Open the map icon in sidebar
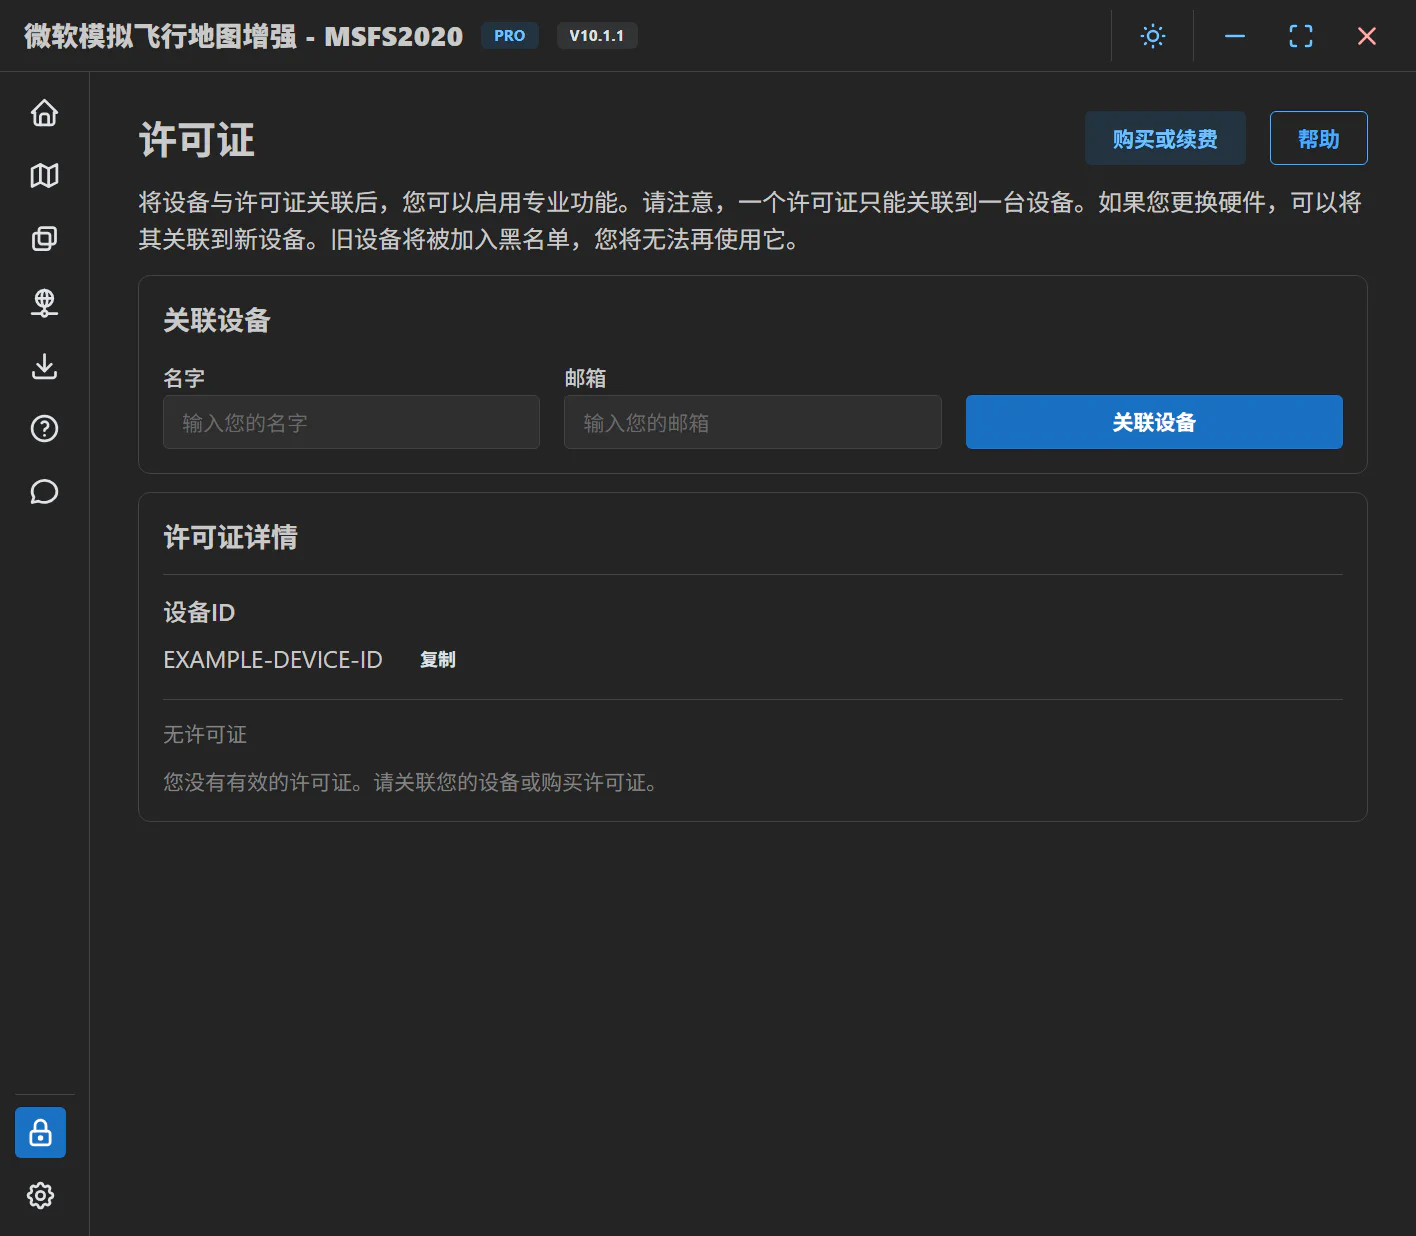This screenshot has width=1416, height=1236. click(44, 176)
